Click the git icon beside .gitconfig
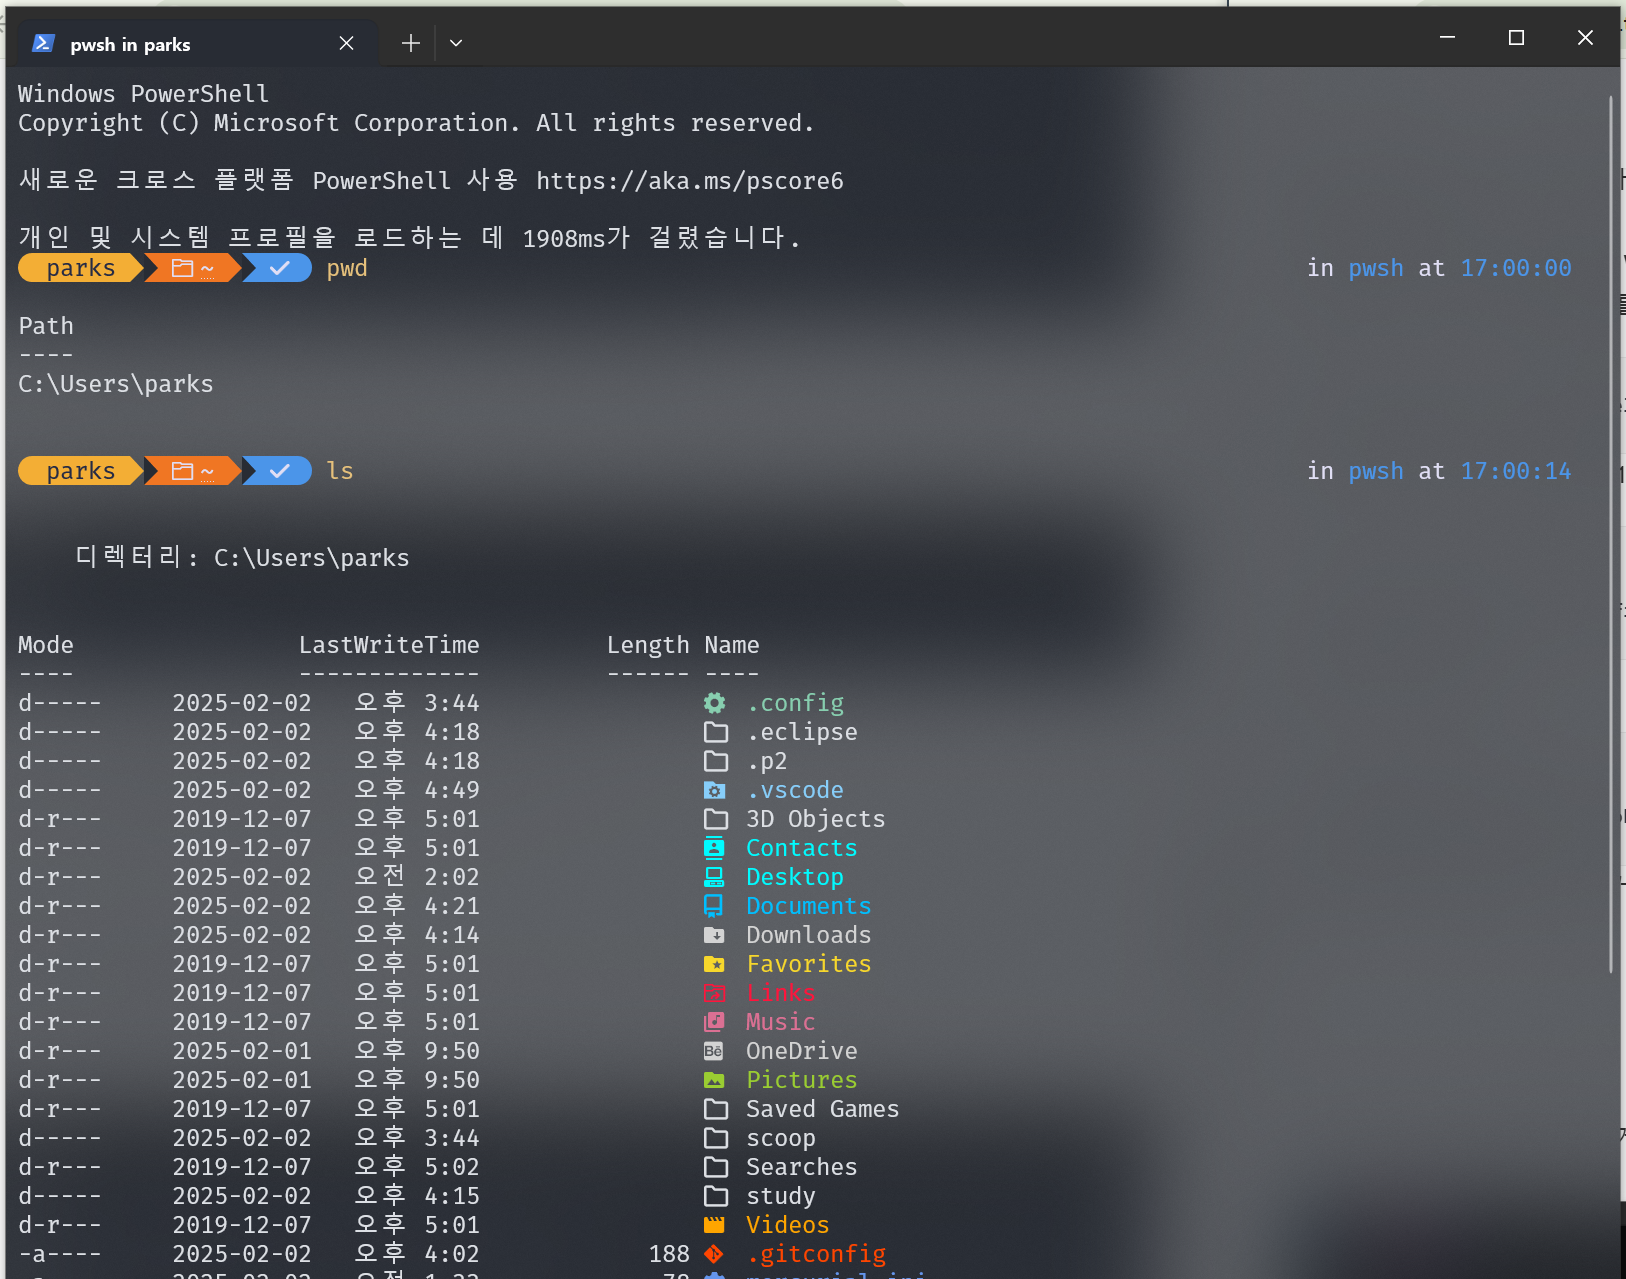 [x=713, y=1254]
